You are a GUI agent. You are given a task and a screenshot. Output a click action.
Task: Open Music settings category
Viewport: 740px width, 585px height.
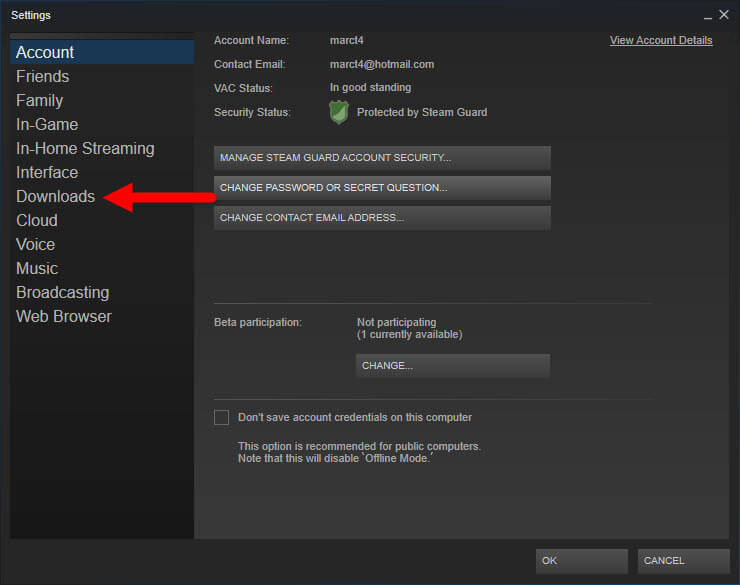pos(37,269)
